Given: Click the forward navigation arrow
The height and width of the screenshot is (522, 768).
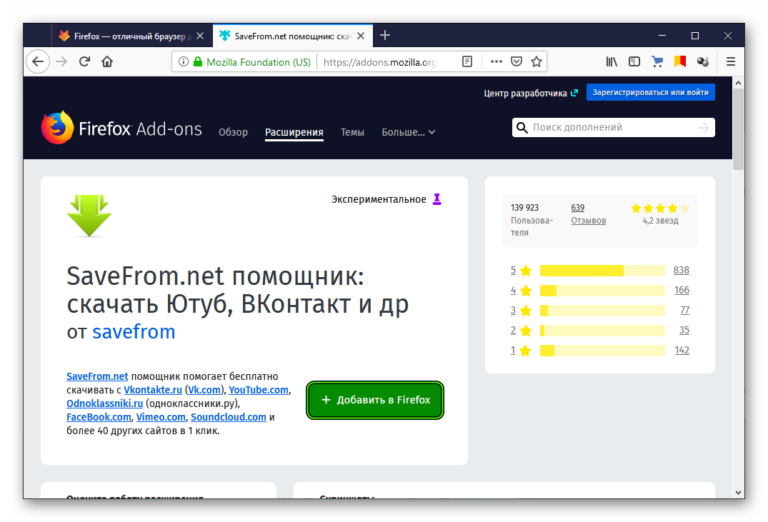Looking at the screenshot, I should (x=61, y=62).
